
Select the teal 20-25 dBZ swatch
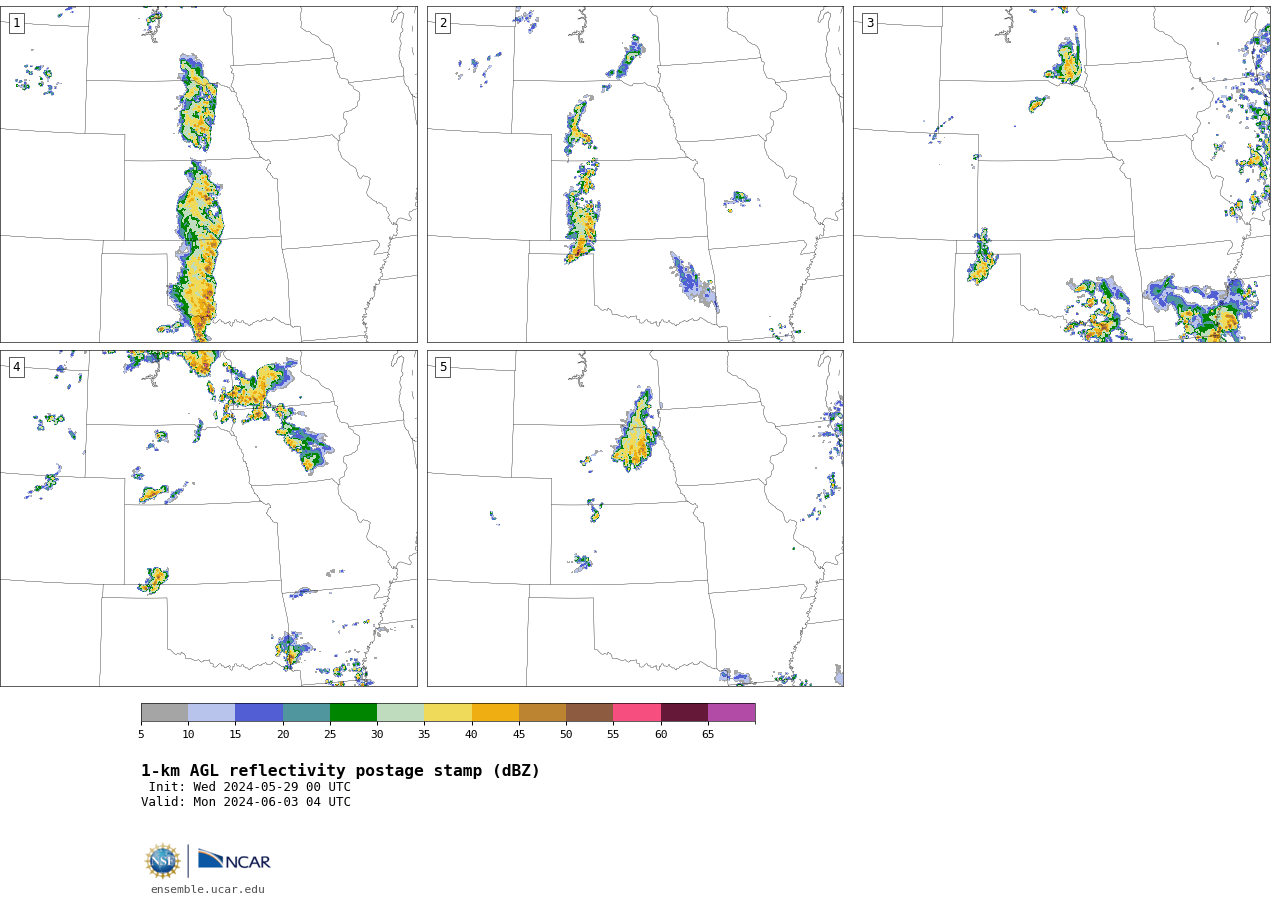(306, 713)
